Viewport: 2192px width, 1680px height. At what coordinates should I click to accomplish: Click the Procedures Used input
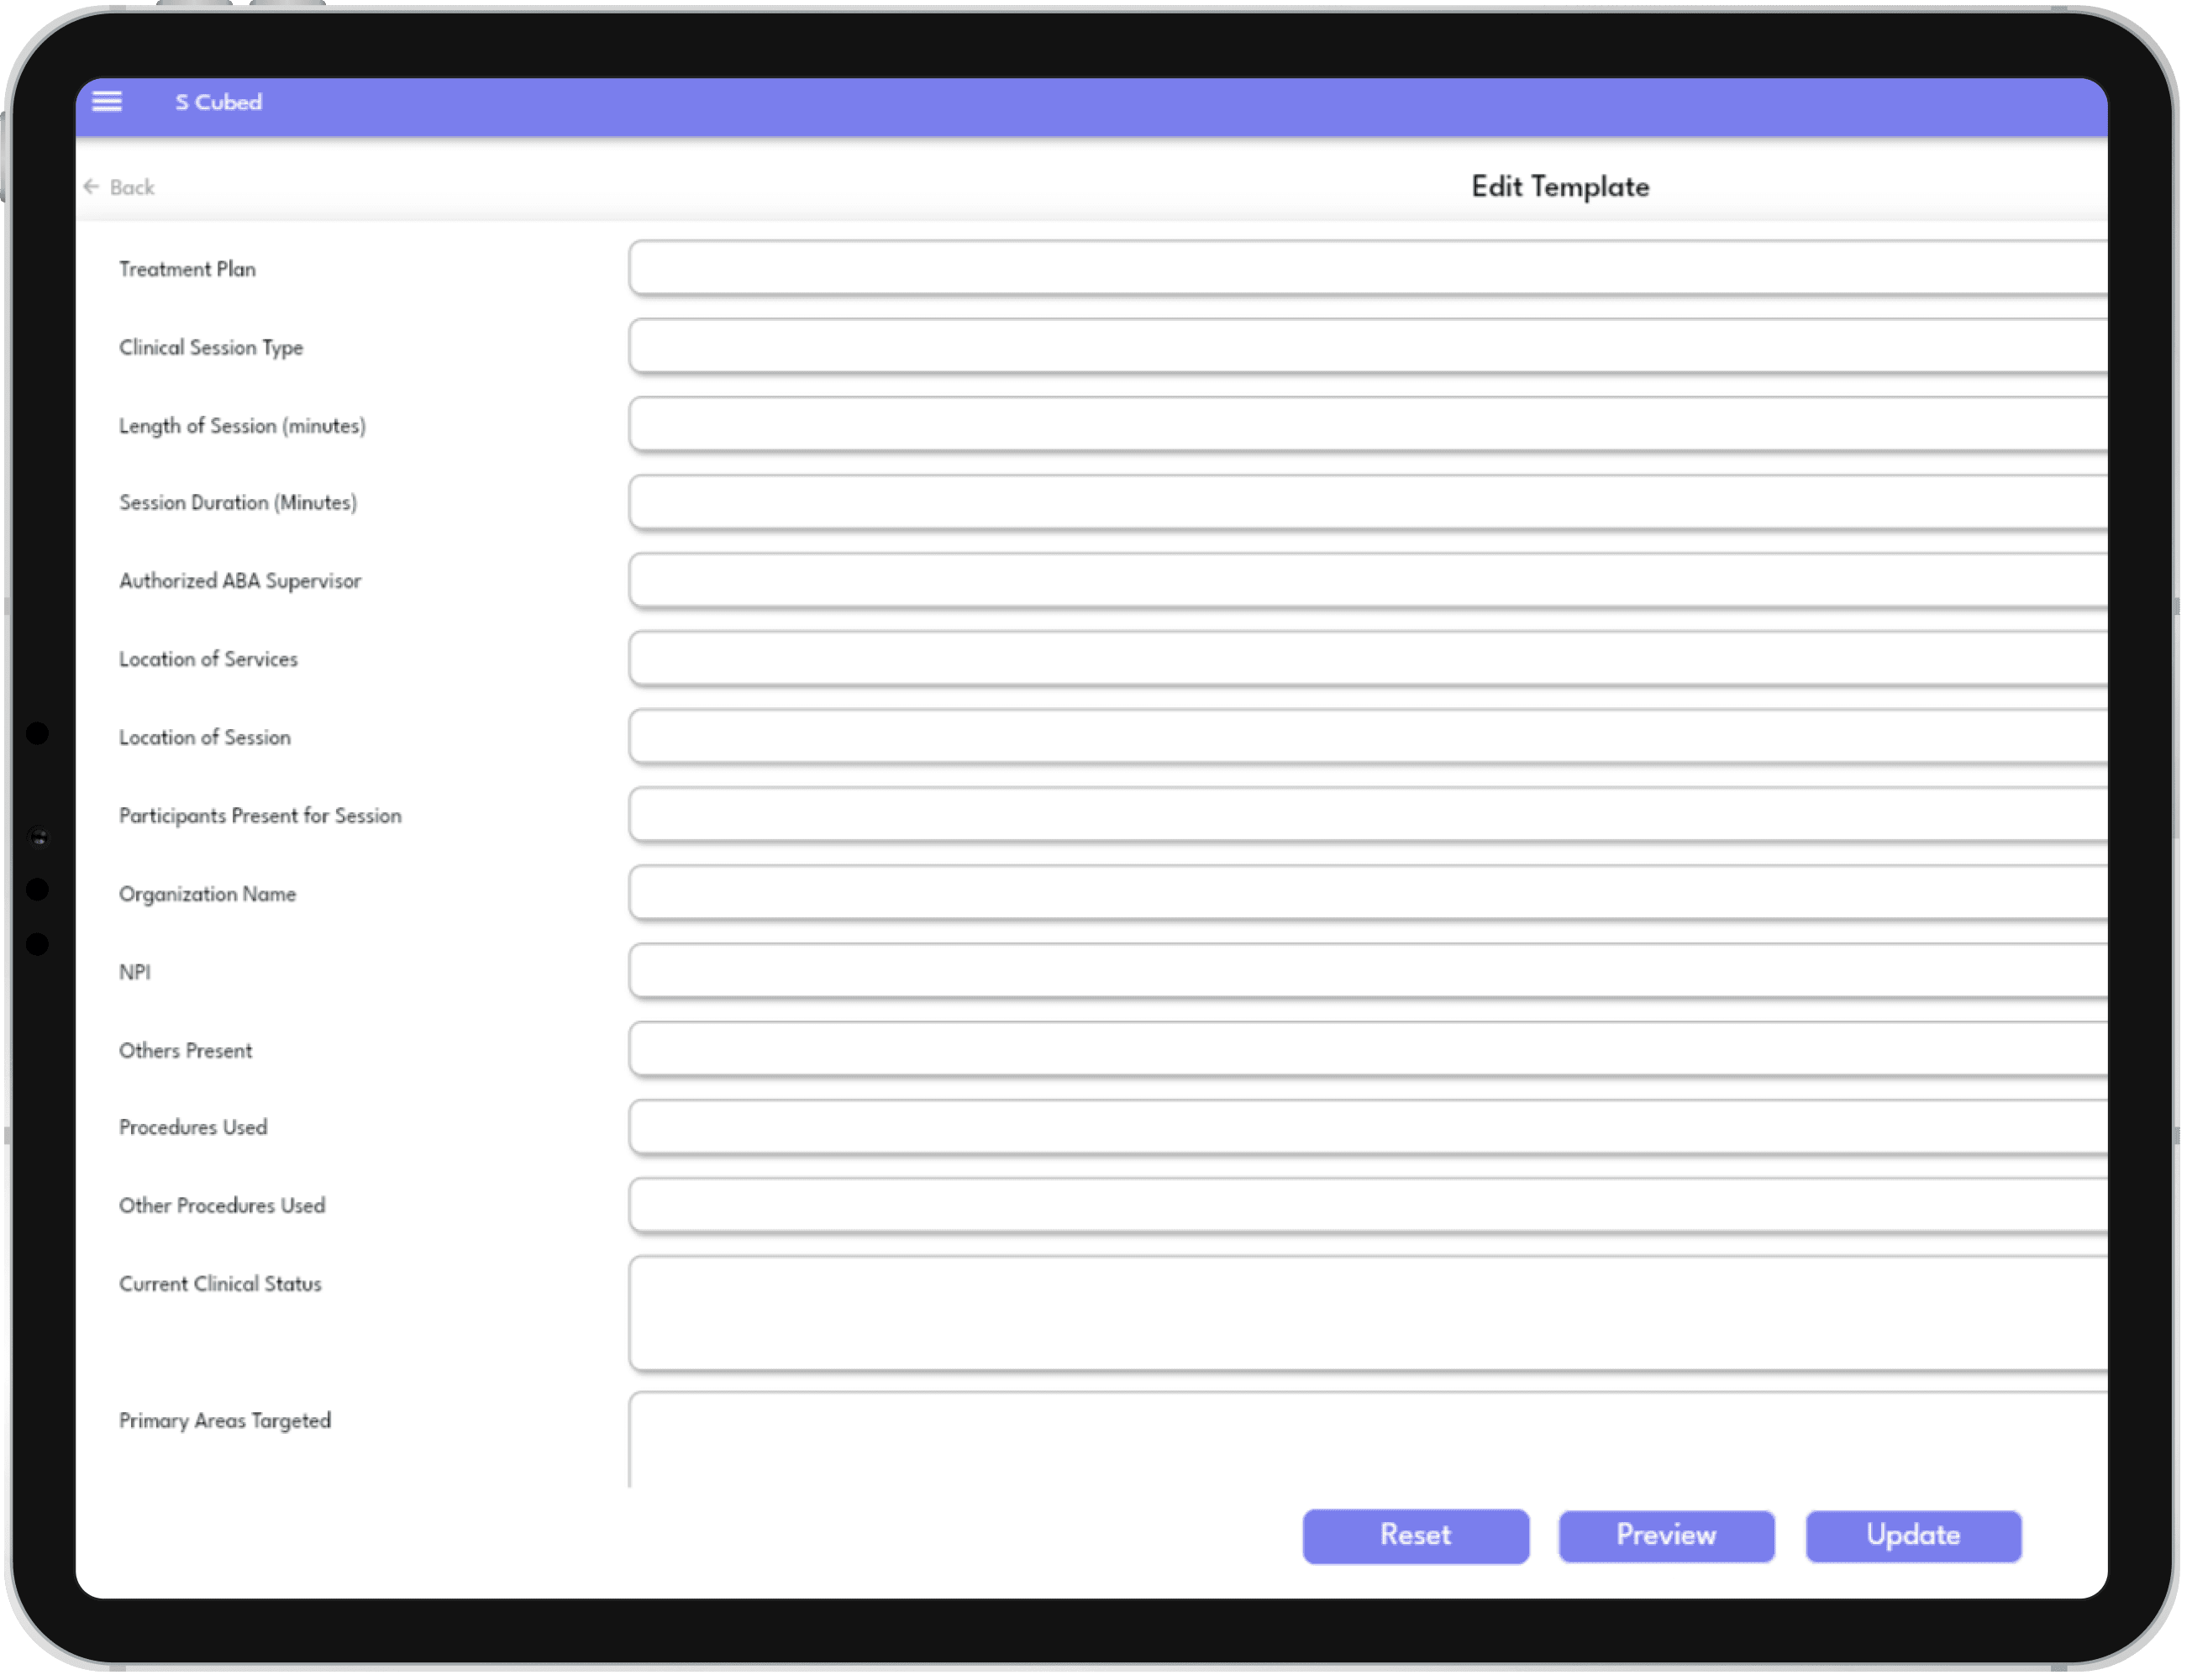click(x=1366, y=1127)
